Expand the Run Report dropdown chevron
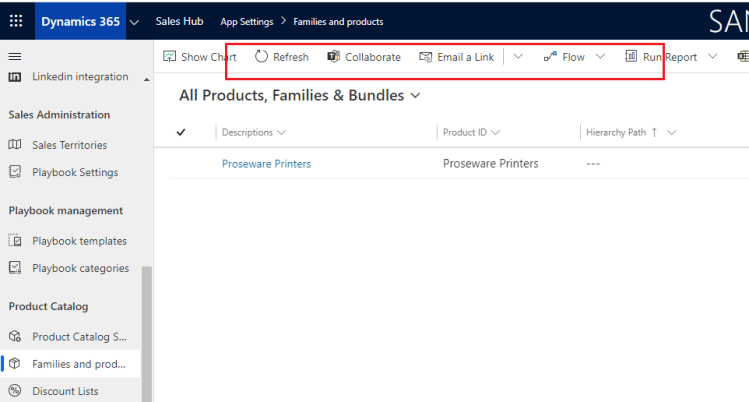 713,57
